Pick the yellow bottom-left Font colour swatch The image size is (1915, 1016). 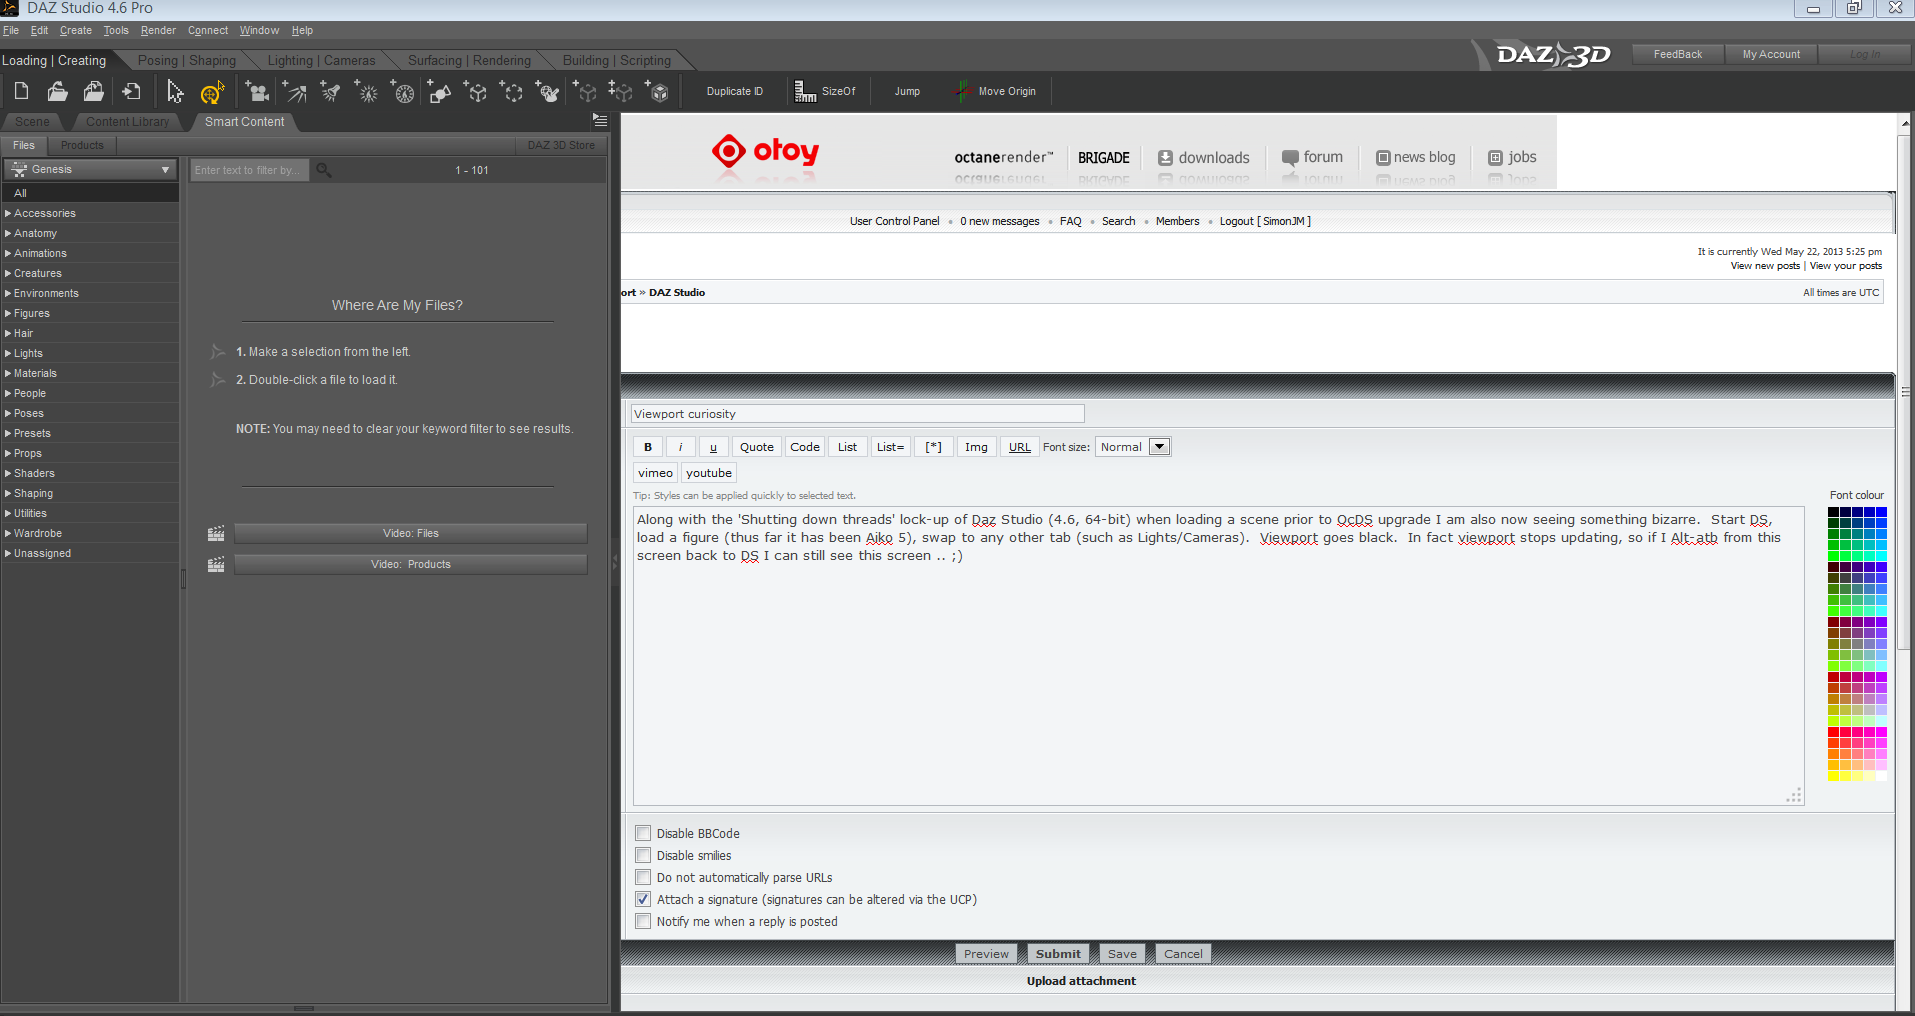[1833, 776]
